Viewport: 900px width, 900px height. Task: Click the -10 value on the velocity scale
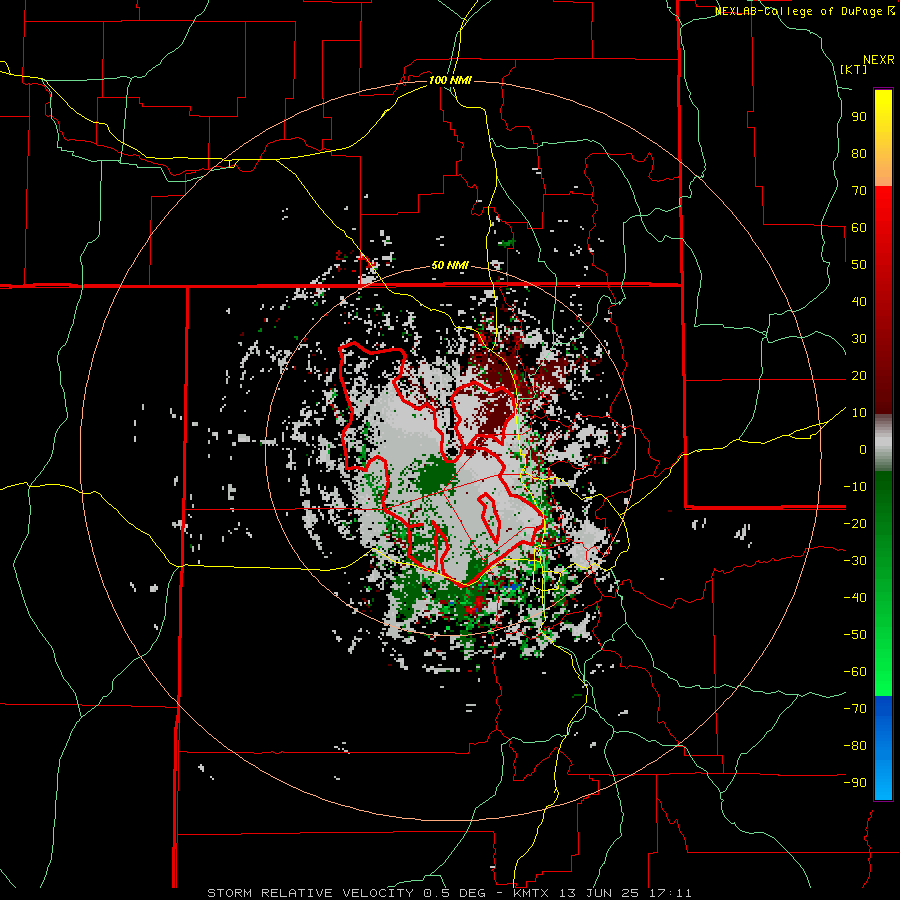point(855,487)
